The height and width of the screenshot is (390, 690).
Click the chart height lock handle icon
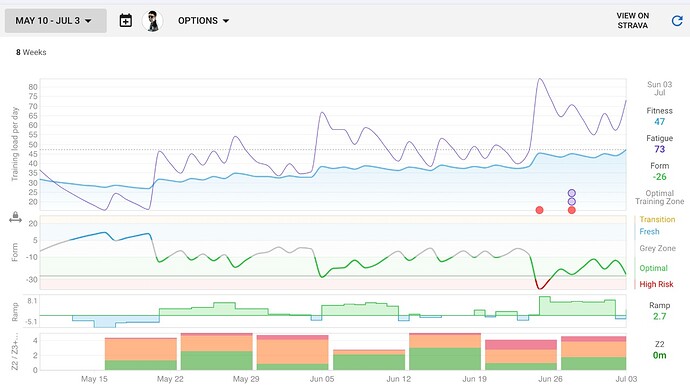click(x=15, y=217)
